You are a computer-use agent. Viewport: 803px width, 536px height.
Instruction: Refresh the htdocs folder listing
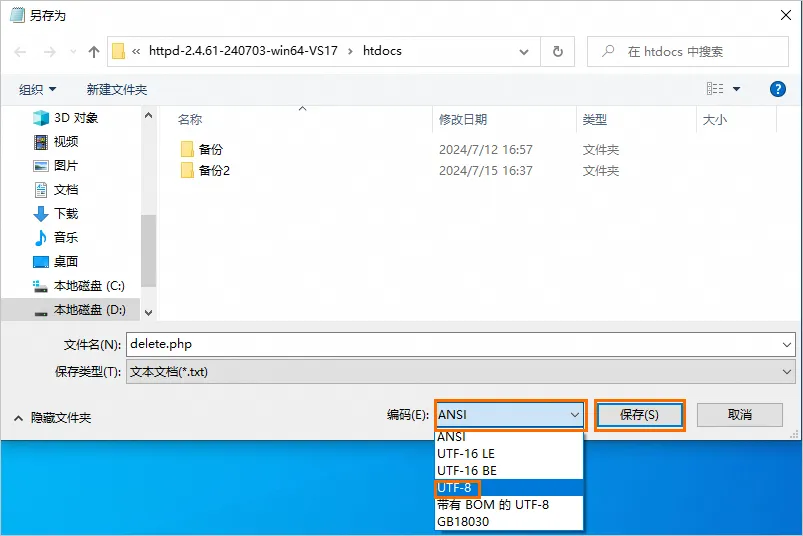[558, 51]
